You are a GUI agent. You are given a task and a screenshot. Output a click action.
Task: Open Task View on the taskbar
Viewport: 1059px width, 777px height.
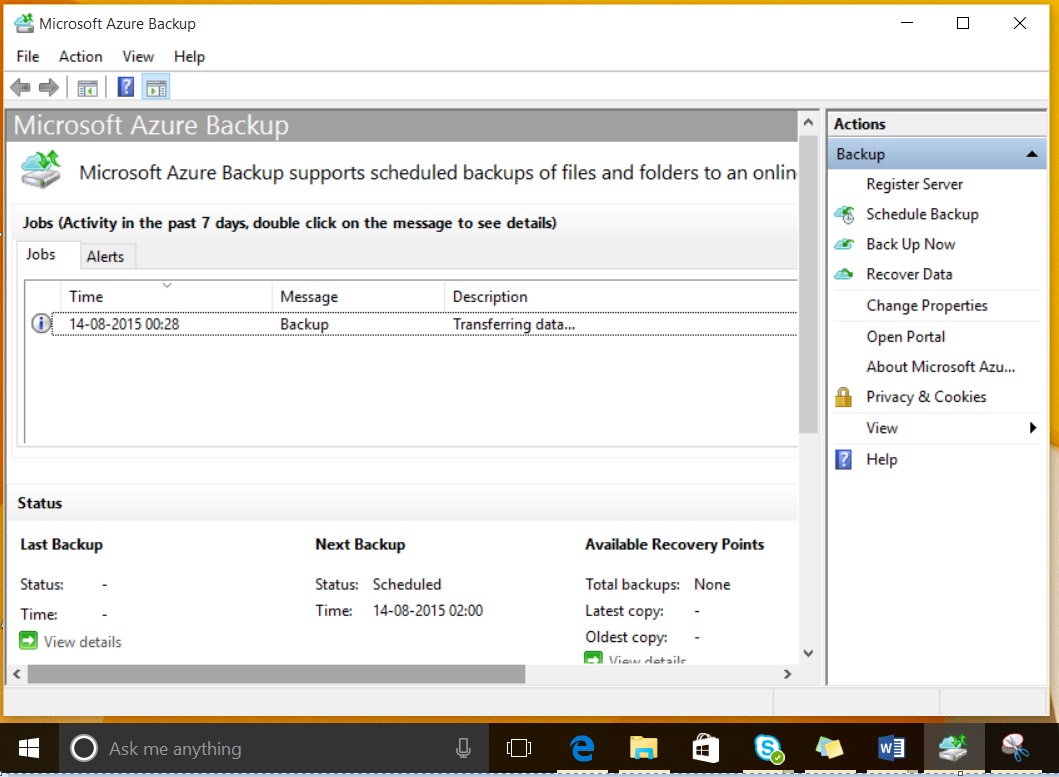pyautogui.click(x=519, y=748)
